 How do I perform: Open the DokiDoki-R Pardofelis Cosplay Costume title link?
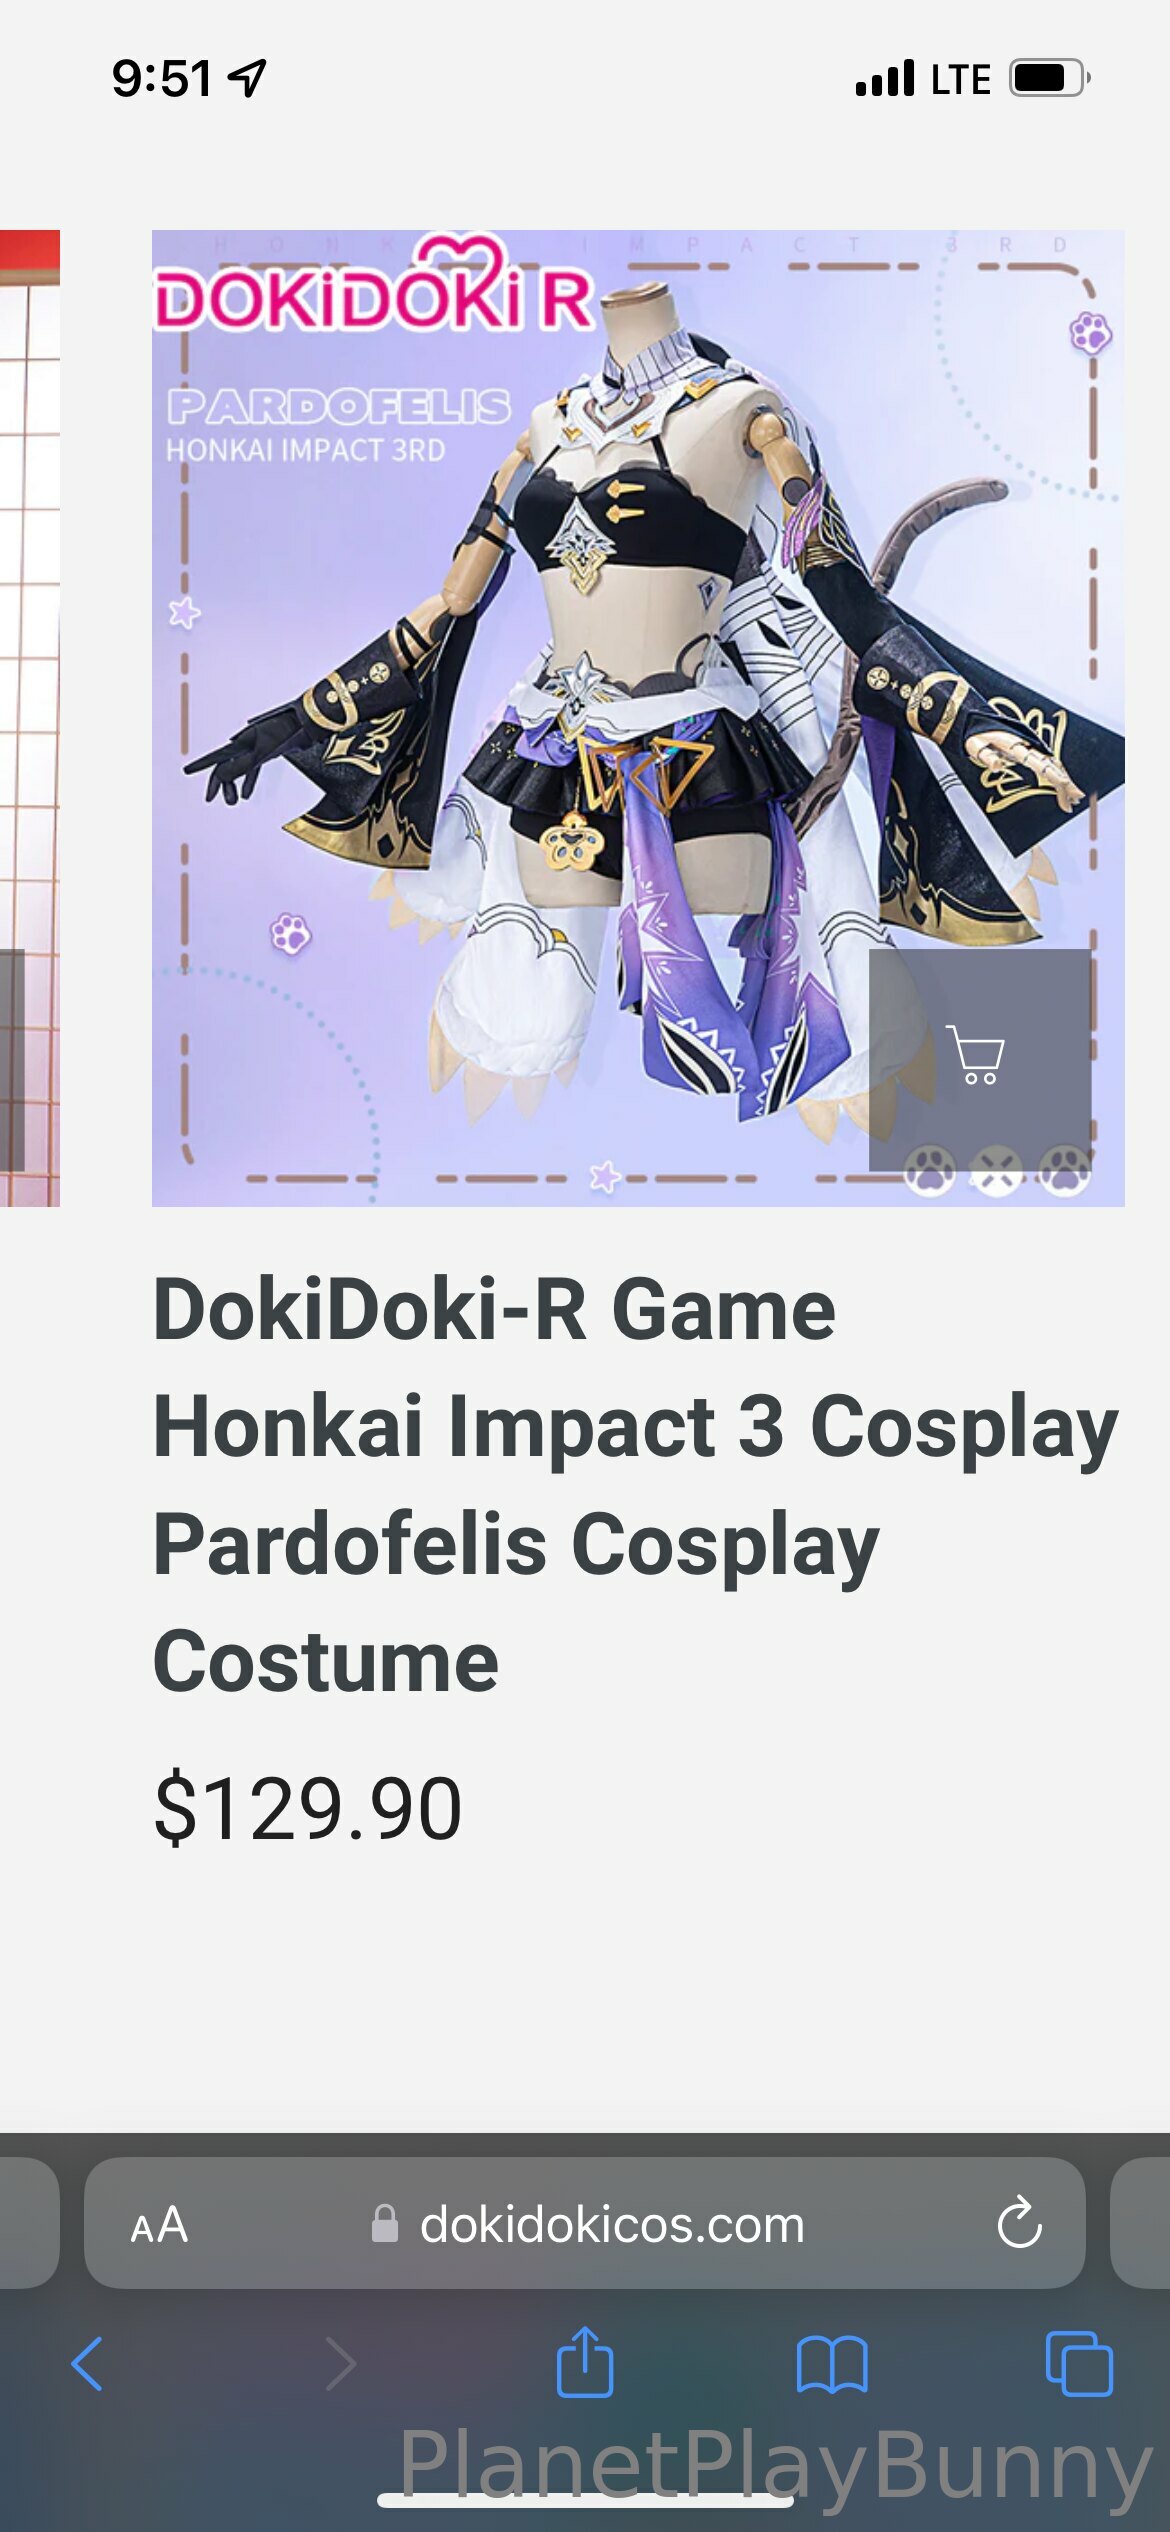pyautogui.click(x=635, y=1485)
